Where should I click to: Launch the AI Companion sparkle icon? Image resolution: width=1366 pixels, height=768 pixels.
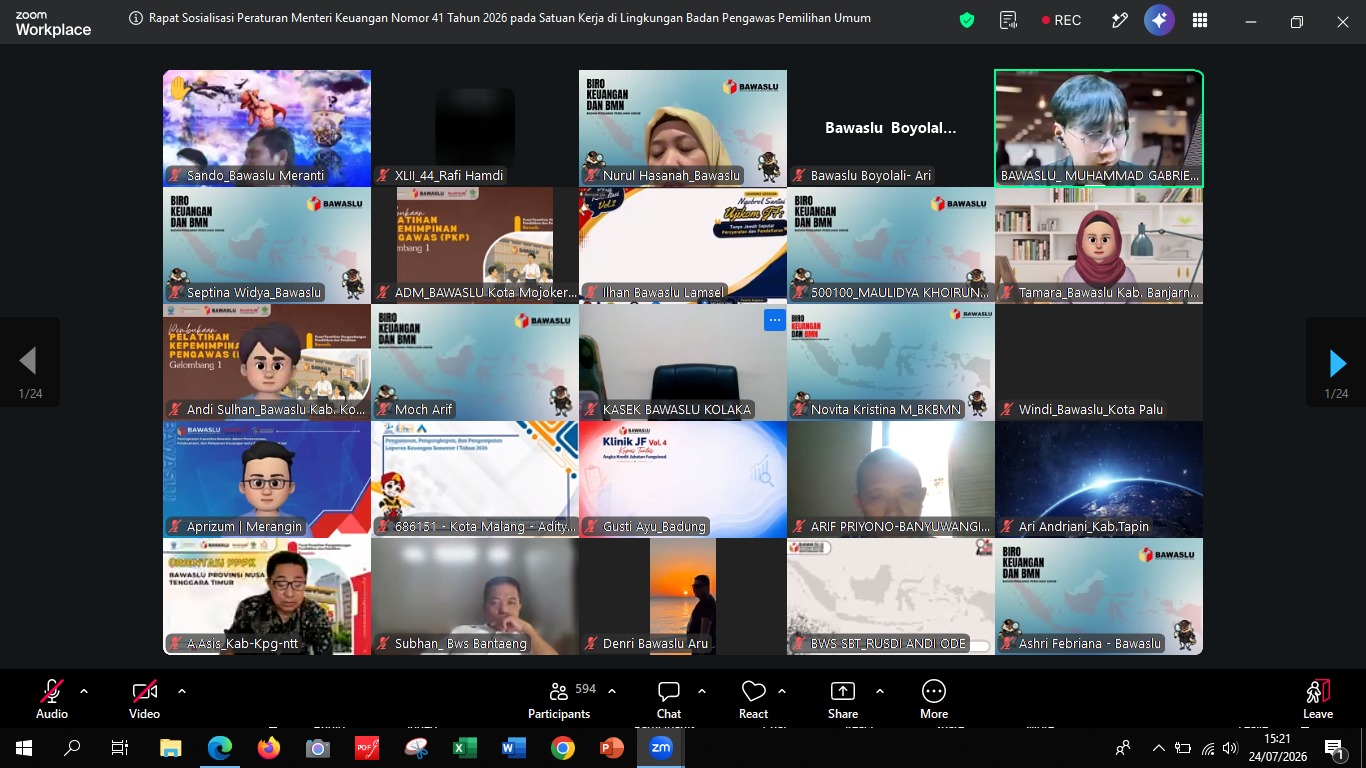[1159, 20]
